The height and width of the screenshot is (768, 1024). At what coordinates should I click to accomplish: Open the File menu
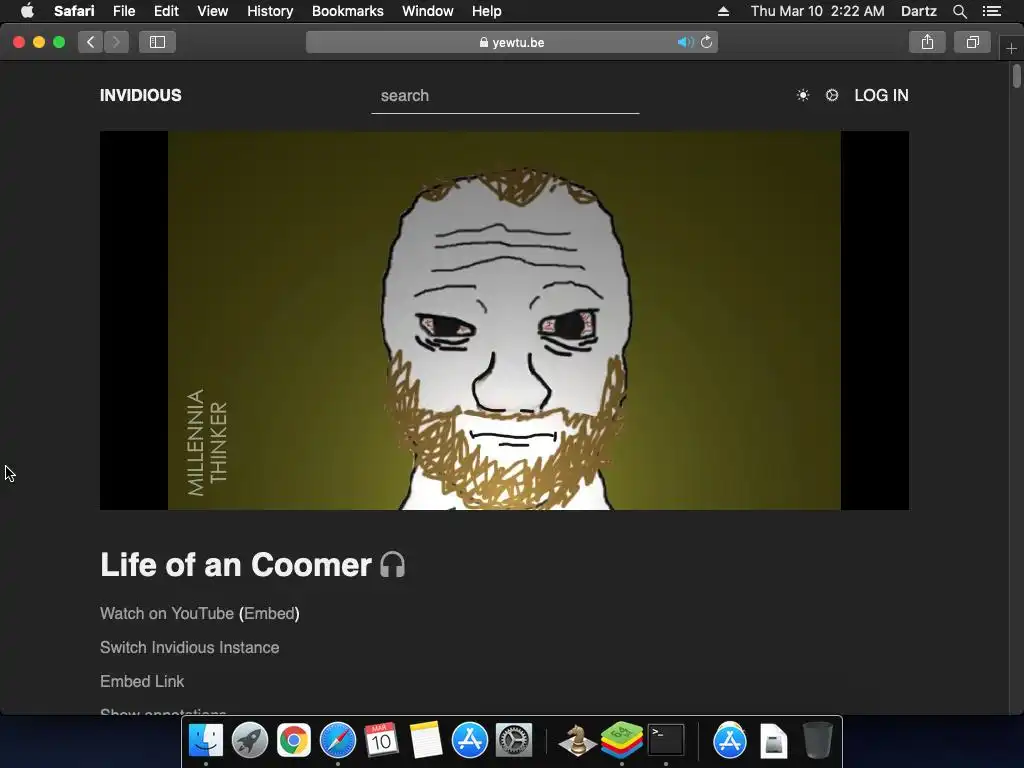click(x=124, y=11)
